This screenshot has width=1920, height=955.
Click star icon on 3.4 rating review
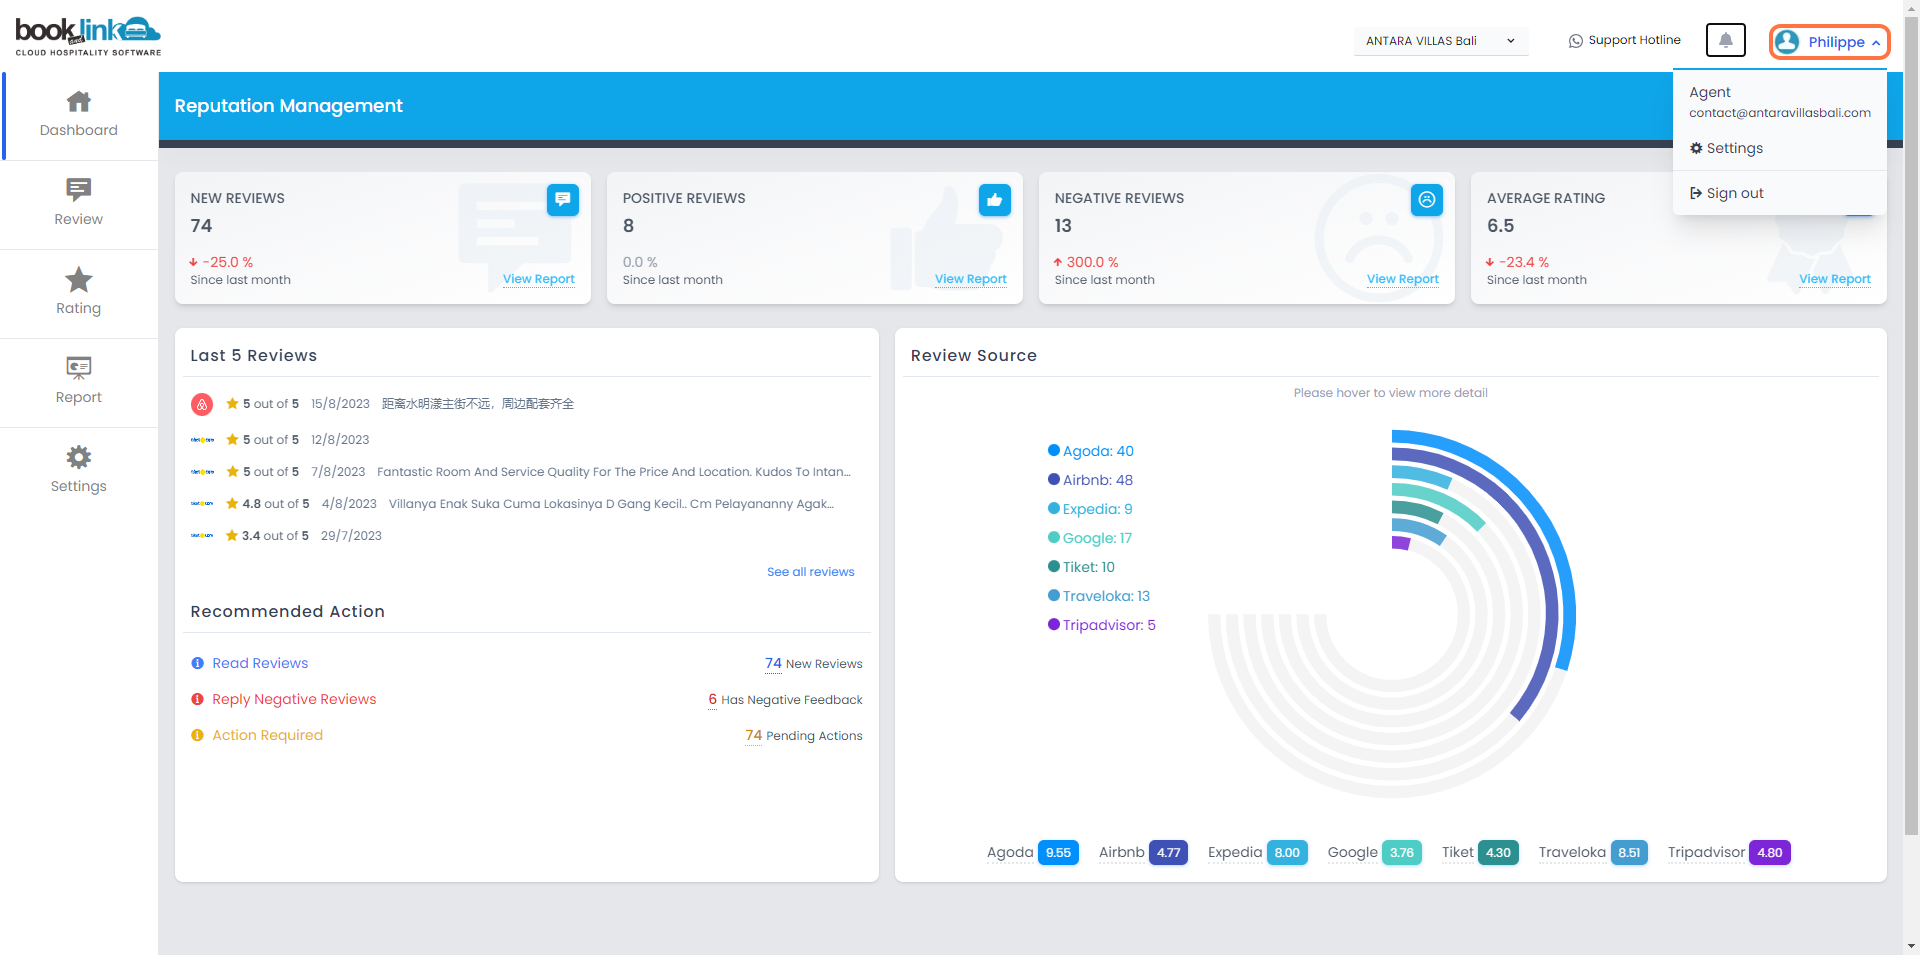(232, 535)
